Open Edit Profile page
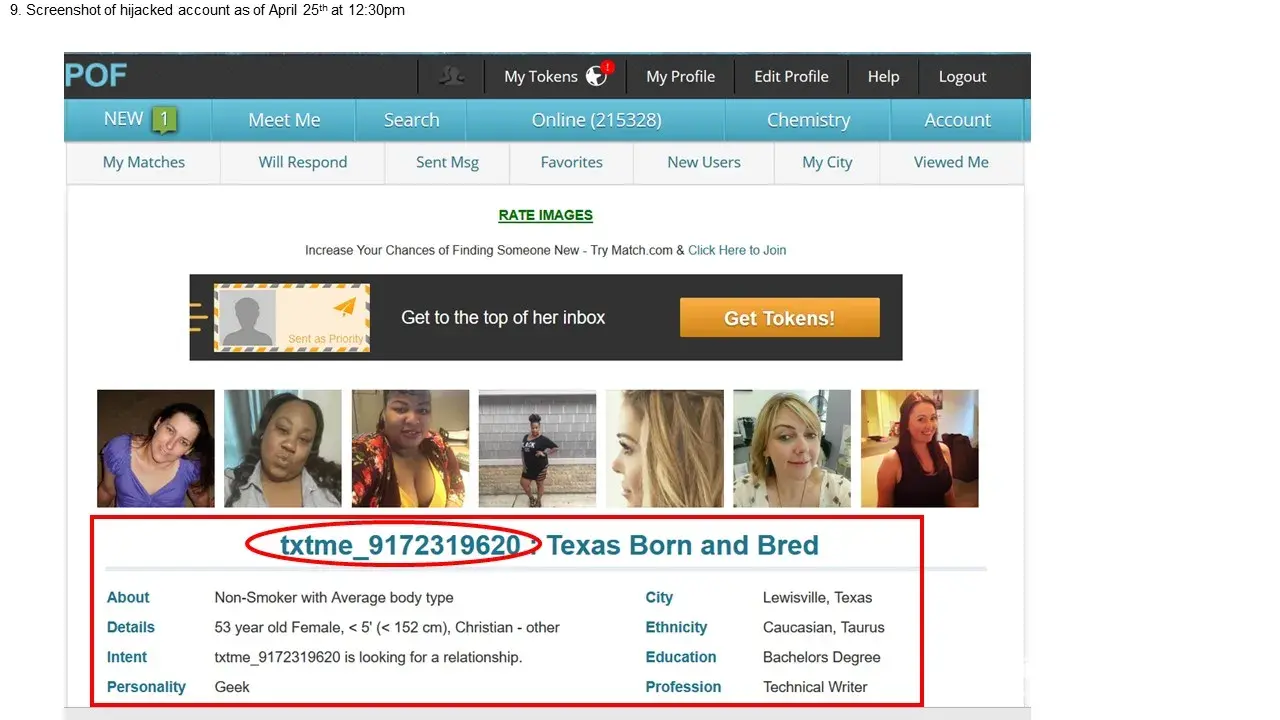Screen dimensions: 1280x720 (791, 76)
